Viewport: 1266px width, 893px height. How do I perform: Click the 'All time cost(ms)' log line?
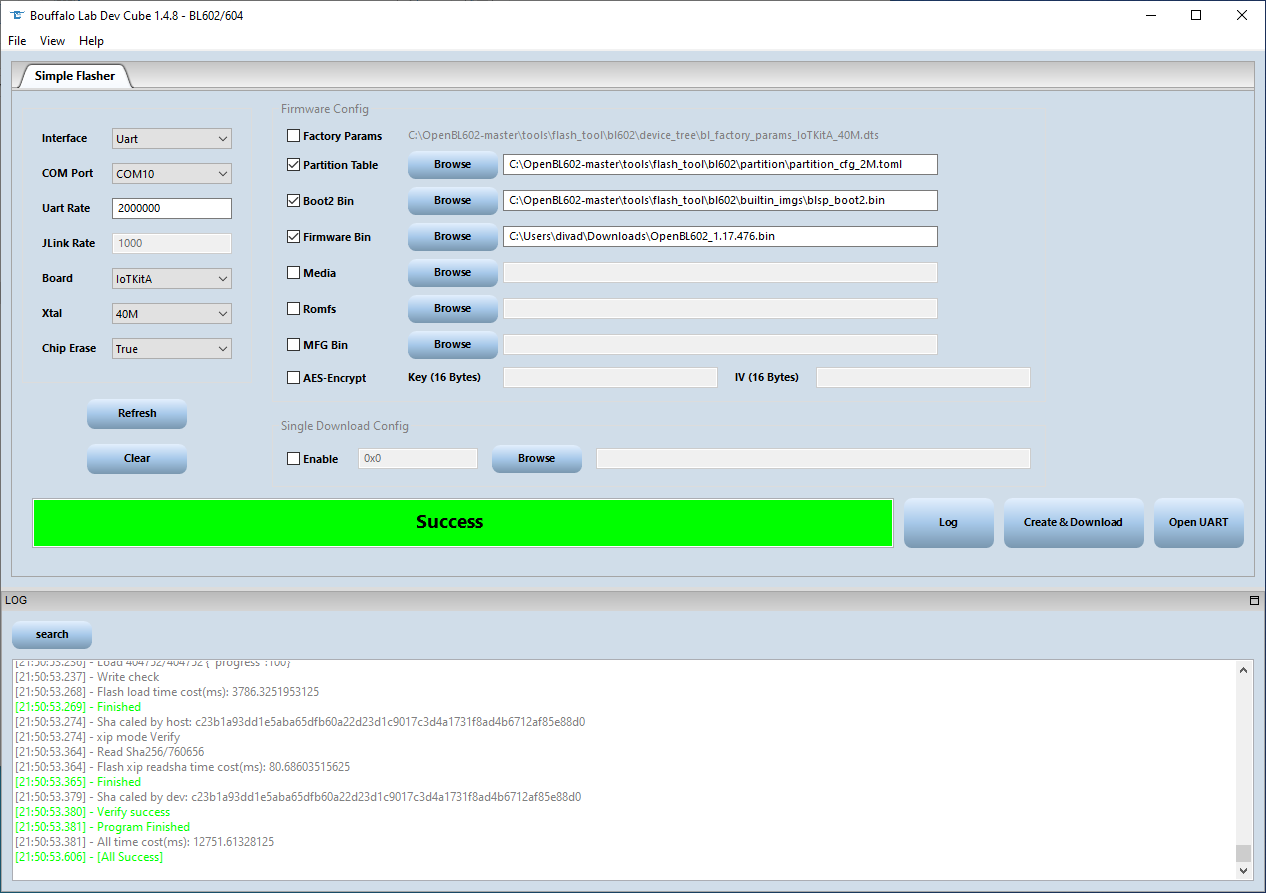[145, 842]
